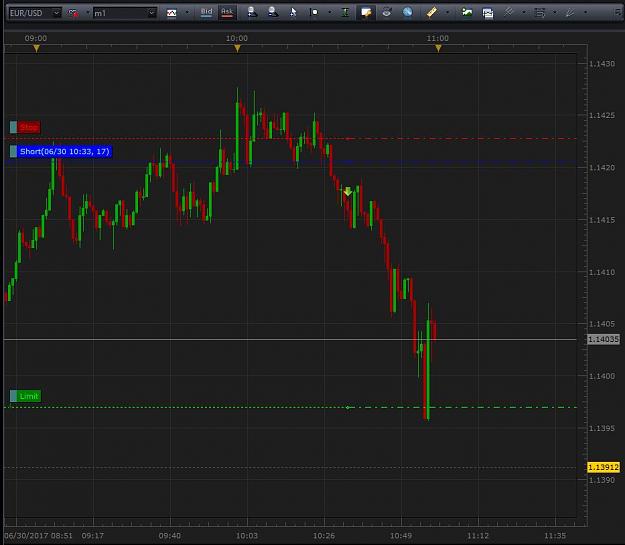The image size is (625, 545).
Task: Click the fan lines drawing tool icon
Action: pyautogui.click(x=570, y=13)
